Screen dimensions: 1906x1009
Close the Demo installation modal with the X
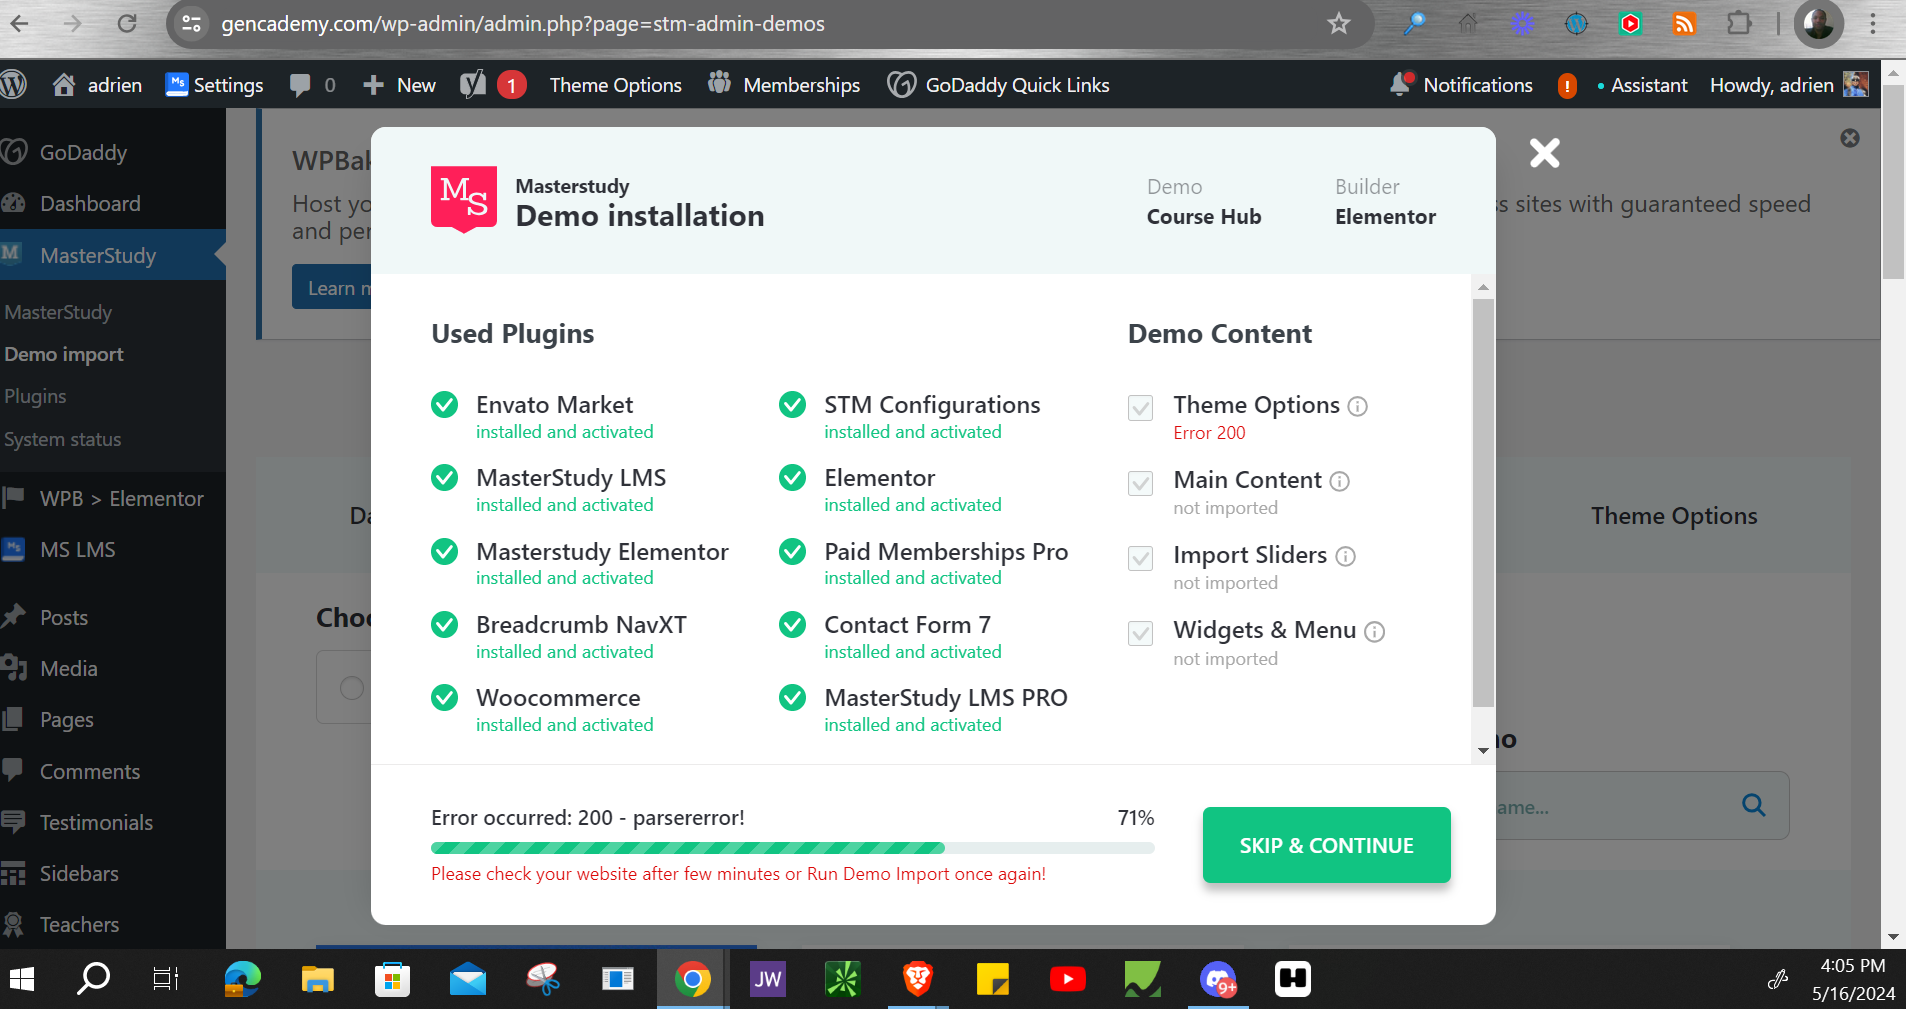[x=1544, y=153]
